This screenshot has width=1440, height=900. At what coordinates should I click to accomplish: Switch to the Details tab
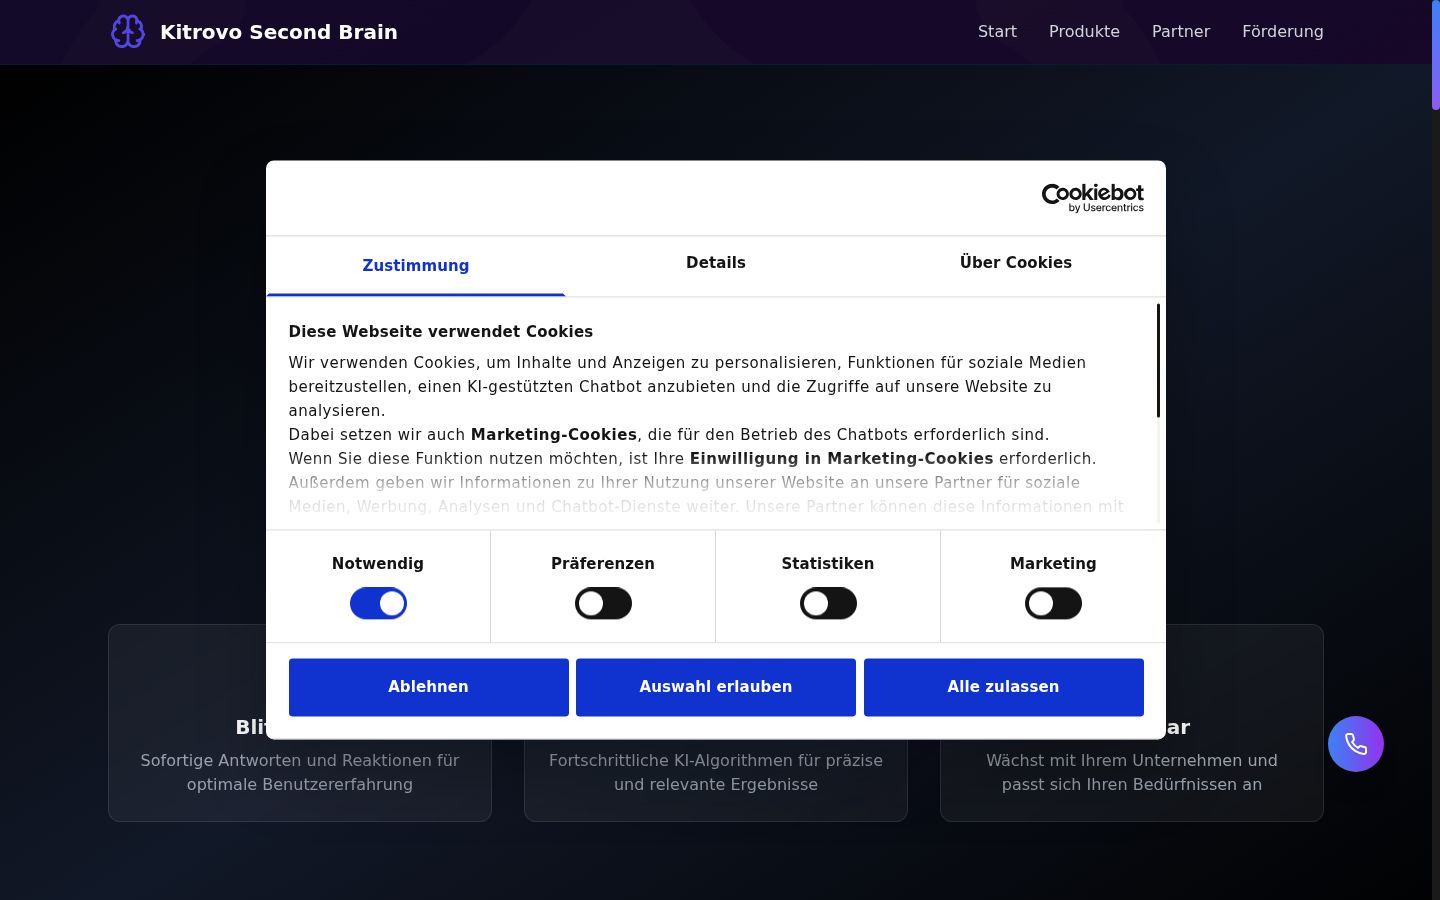(716, 263)
